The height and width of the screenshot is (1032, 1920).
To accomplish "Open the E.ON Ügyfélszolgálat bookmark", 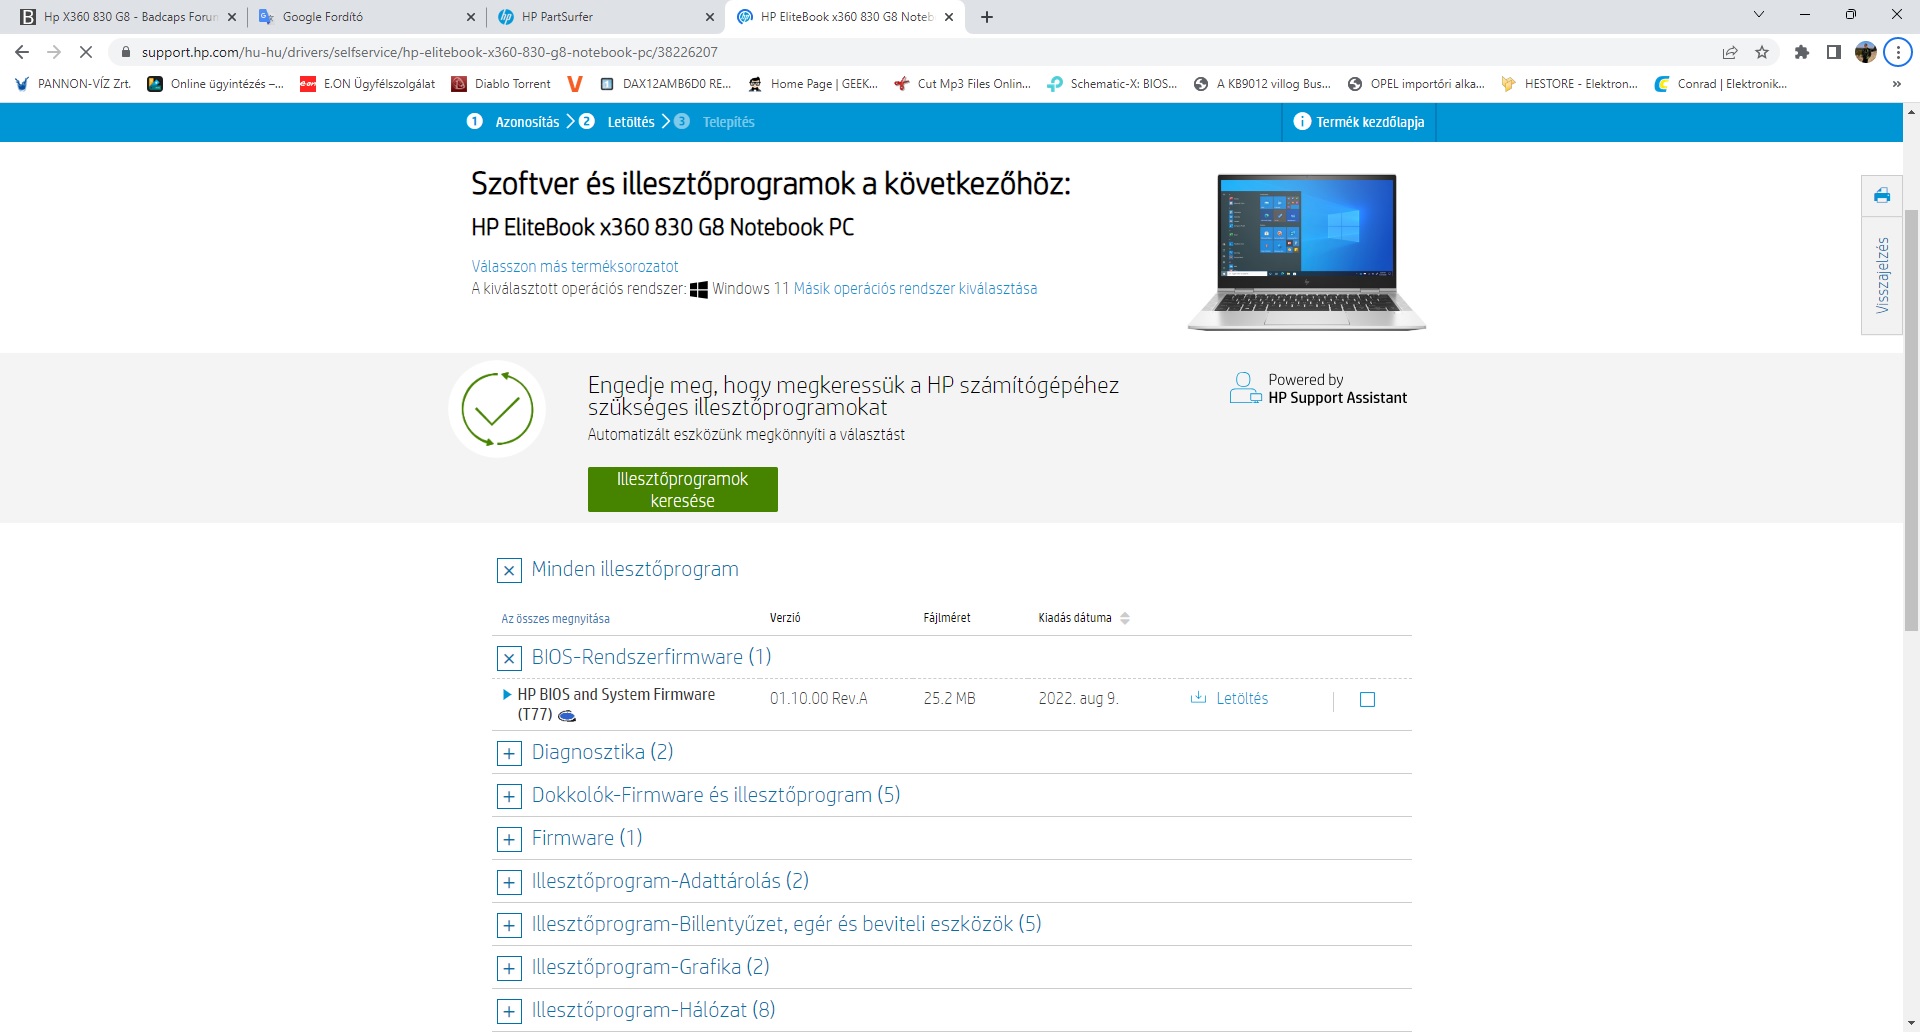I will tap(368, 84).
